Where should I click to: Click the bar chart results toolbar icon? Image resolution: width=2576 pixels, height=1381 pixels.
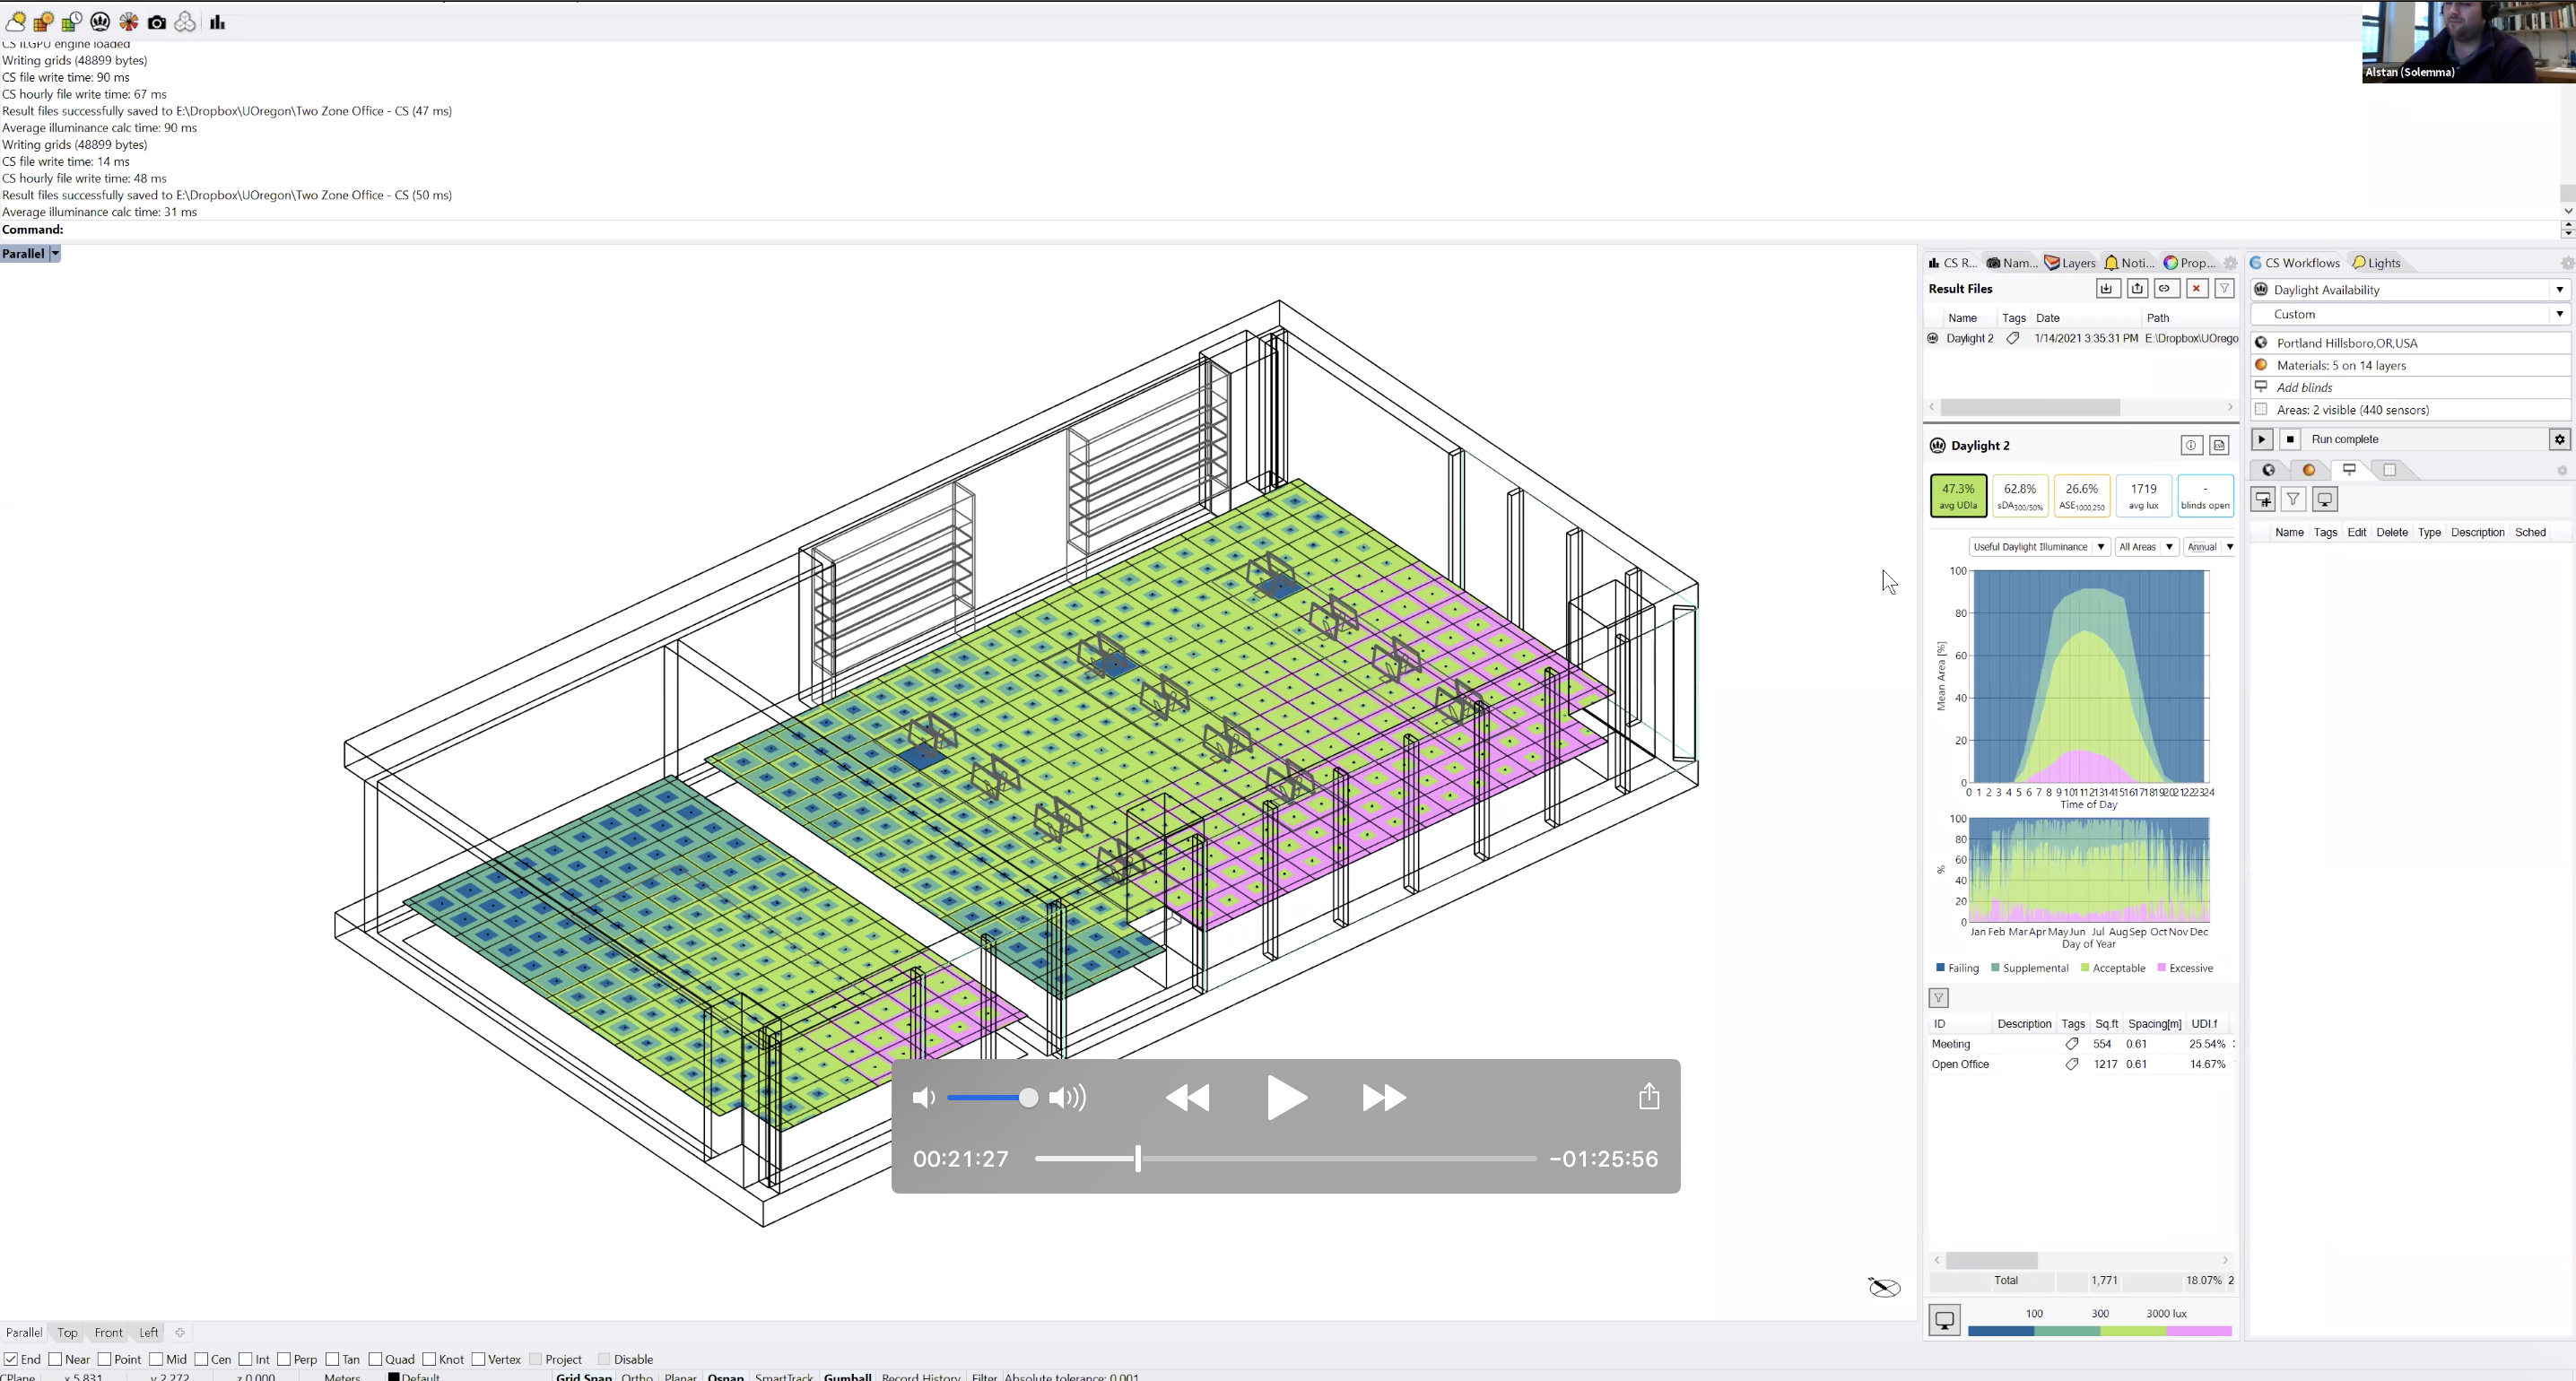click(x=217, y=22)
